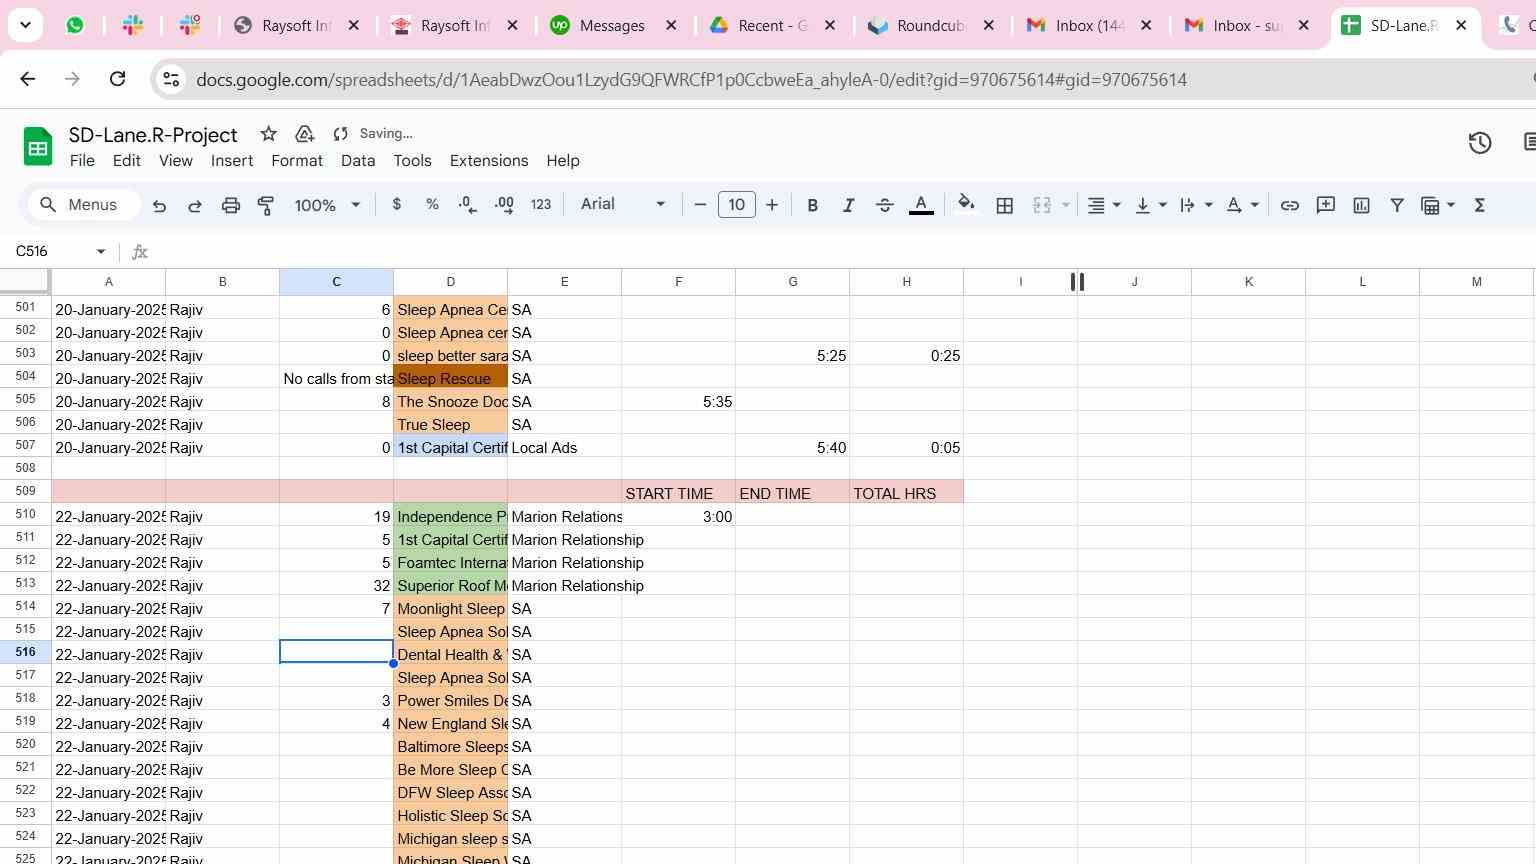Toggle bold formatting
Image resolution: width=1536 pixels, height=864 pixels.
(x=812, y=205)
